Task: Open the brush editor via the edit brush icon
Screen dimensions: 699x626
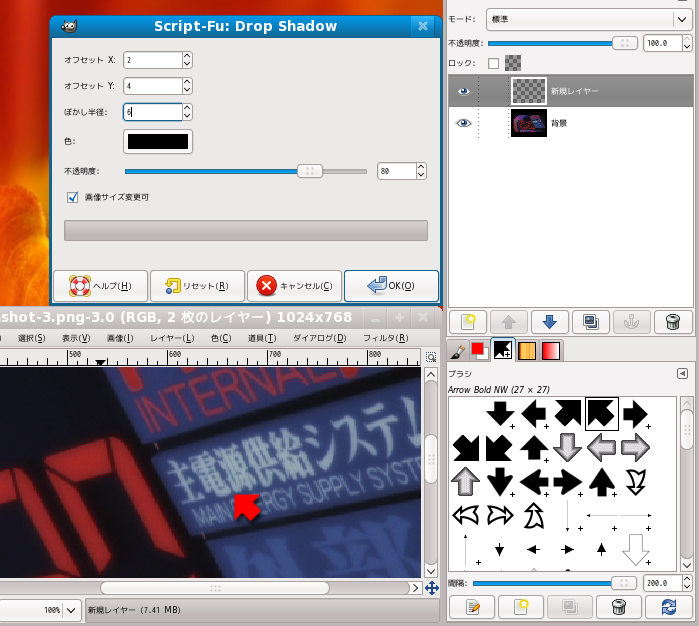Action: click(x=473, y=606)
